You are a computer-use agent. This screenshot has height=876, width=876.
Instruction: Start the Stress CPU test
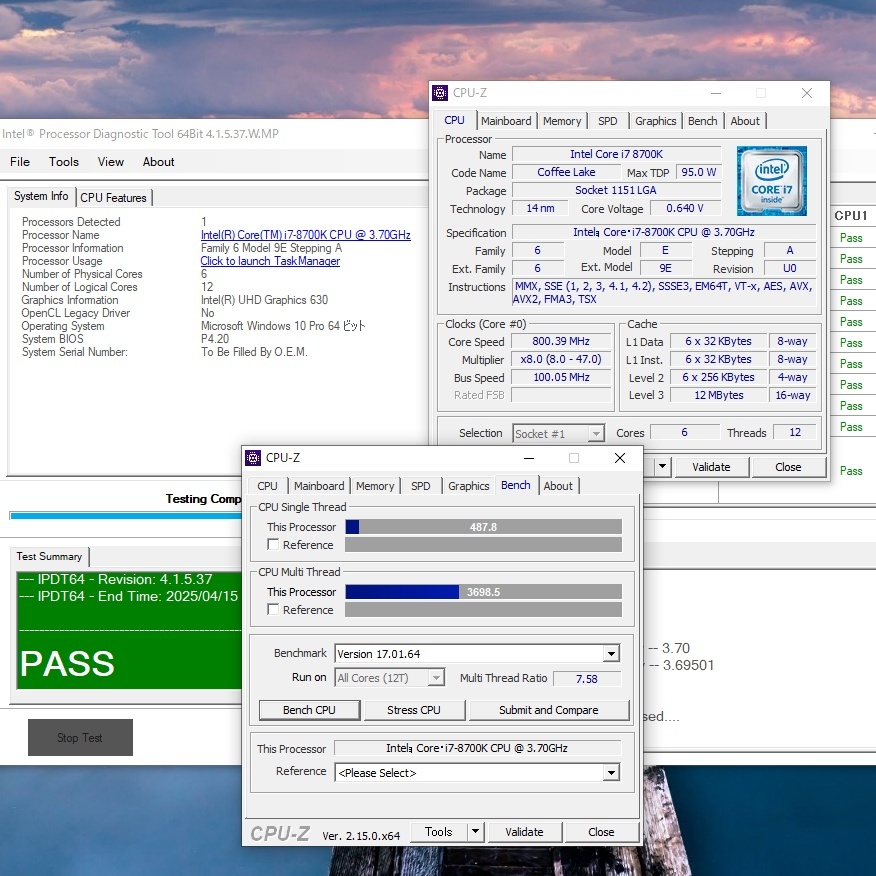point(414,710)
